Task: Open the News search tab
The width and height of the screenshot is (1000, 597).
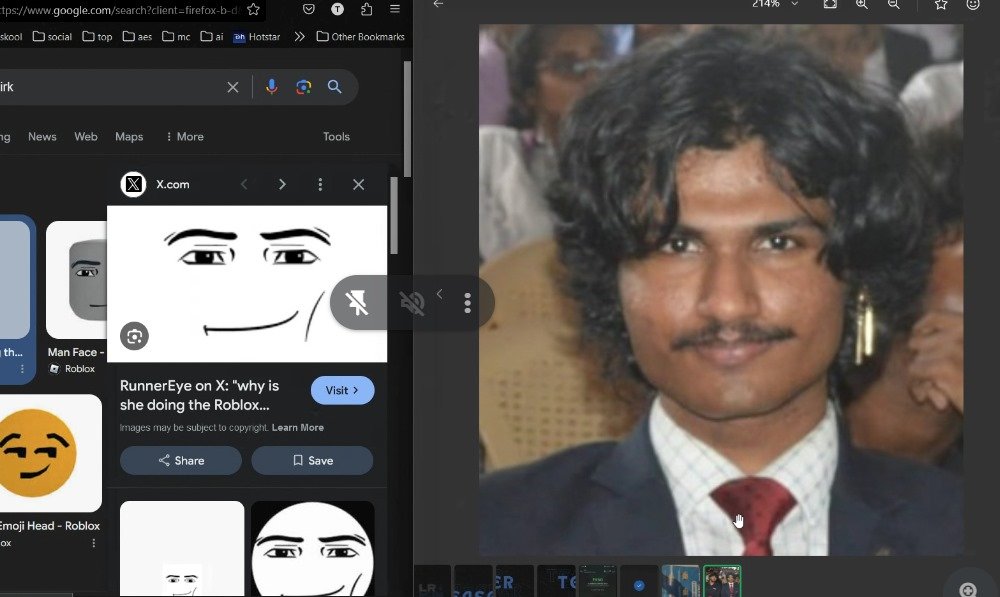Action: 42,136
